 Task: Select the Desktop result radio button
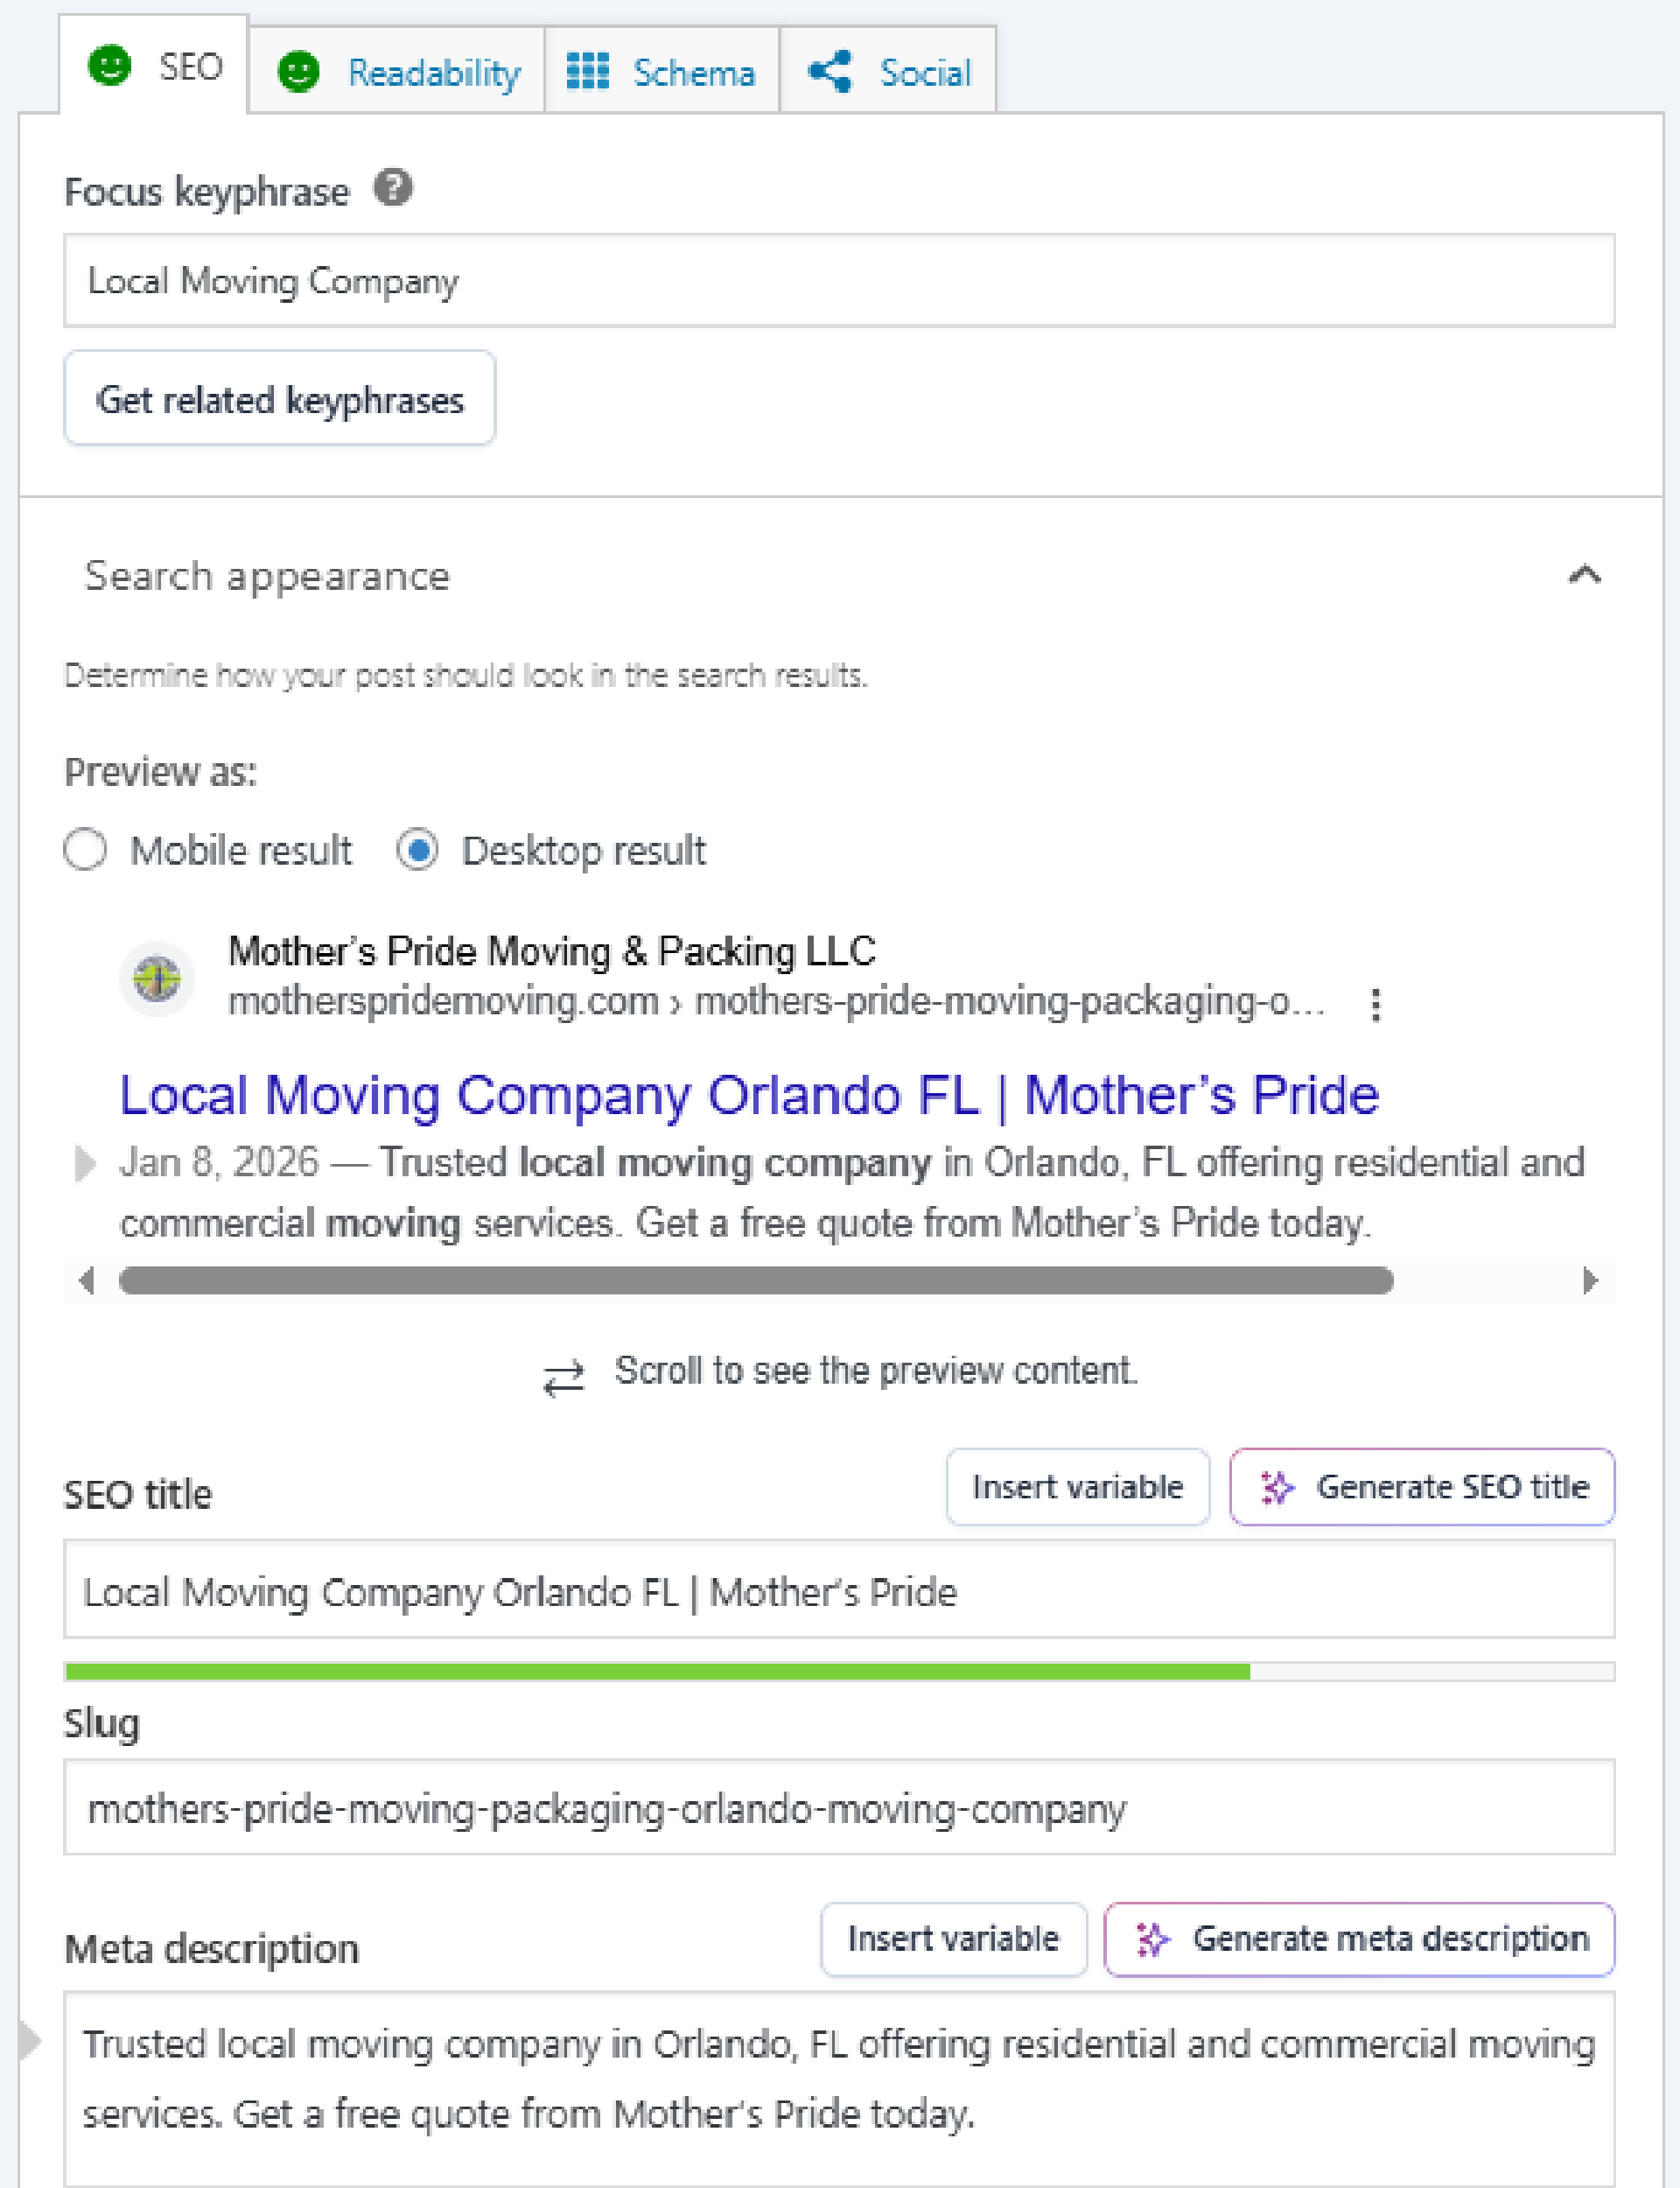(418, 851)
